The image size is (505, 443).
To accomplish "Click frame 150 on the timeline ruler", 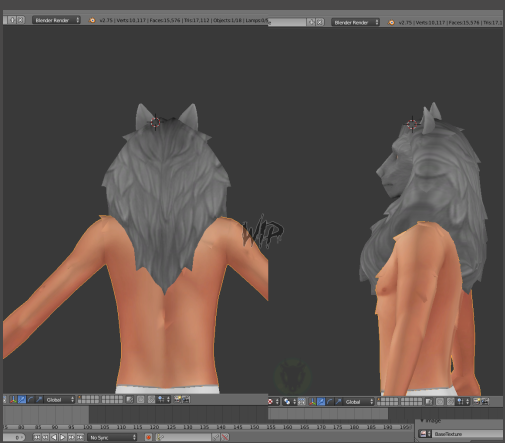I will click(x=254, y=427).
